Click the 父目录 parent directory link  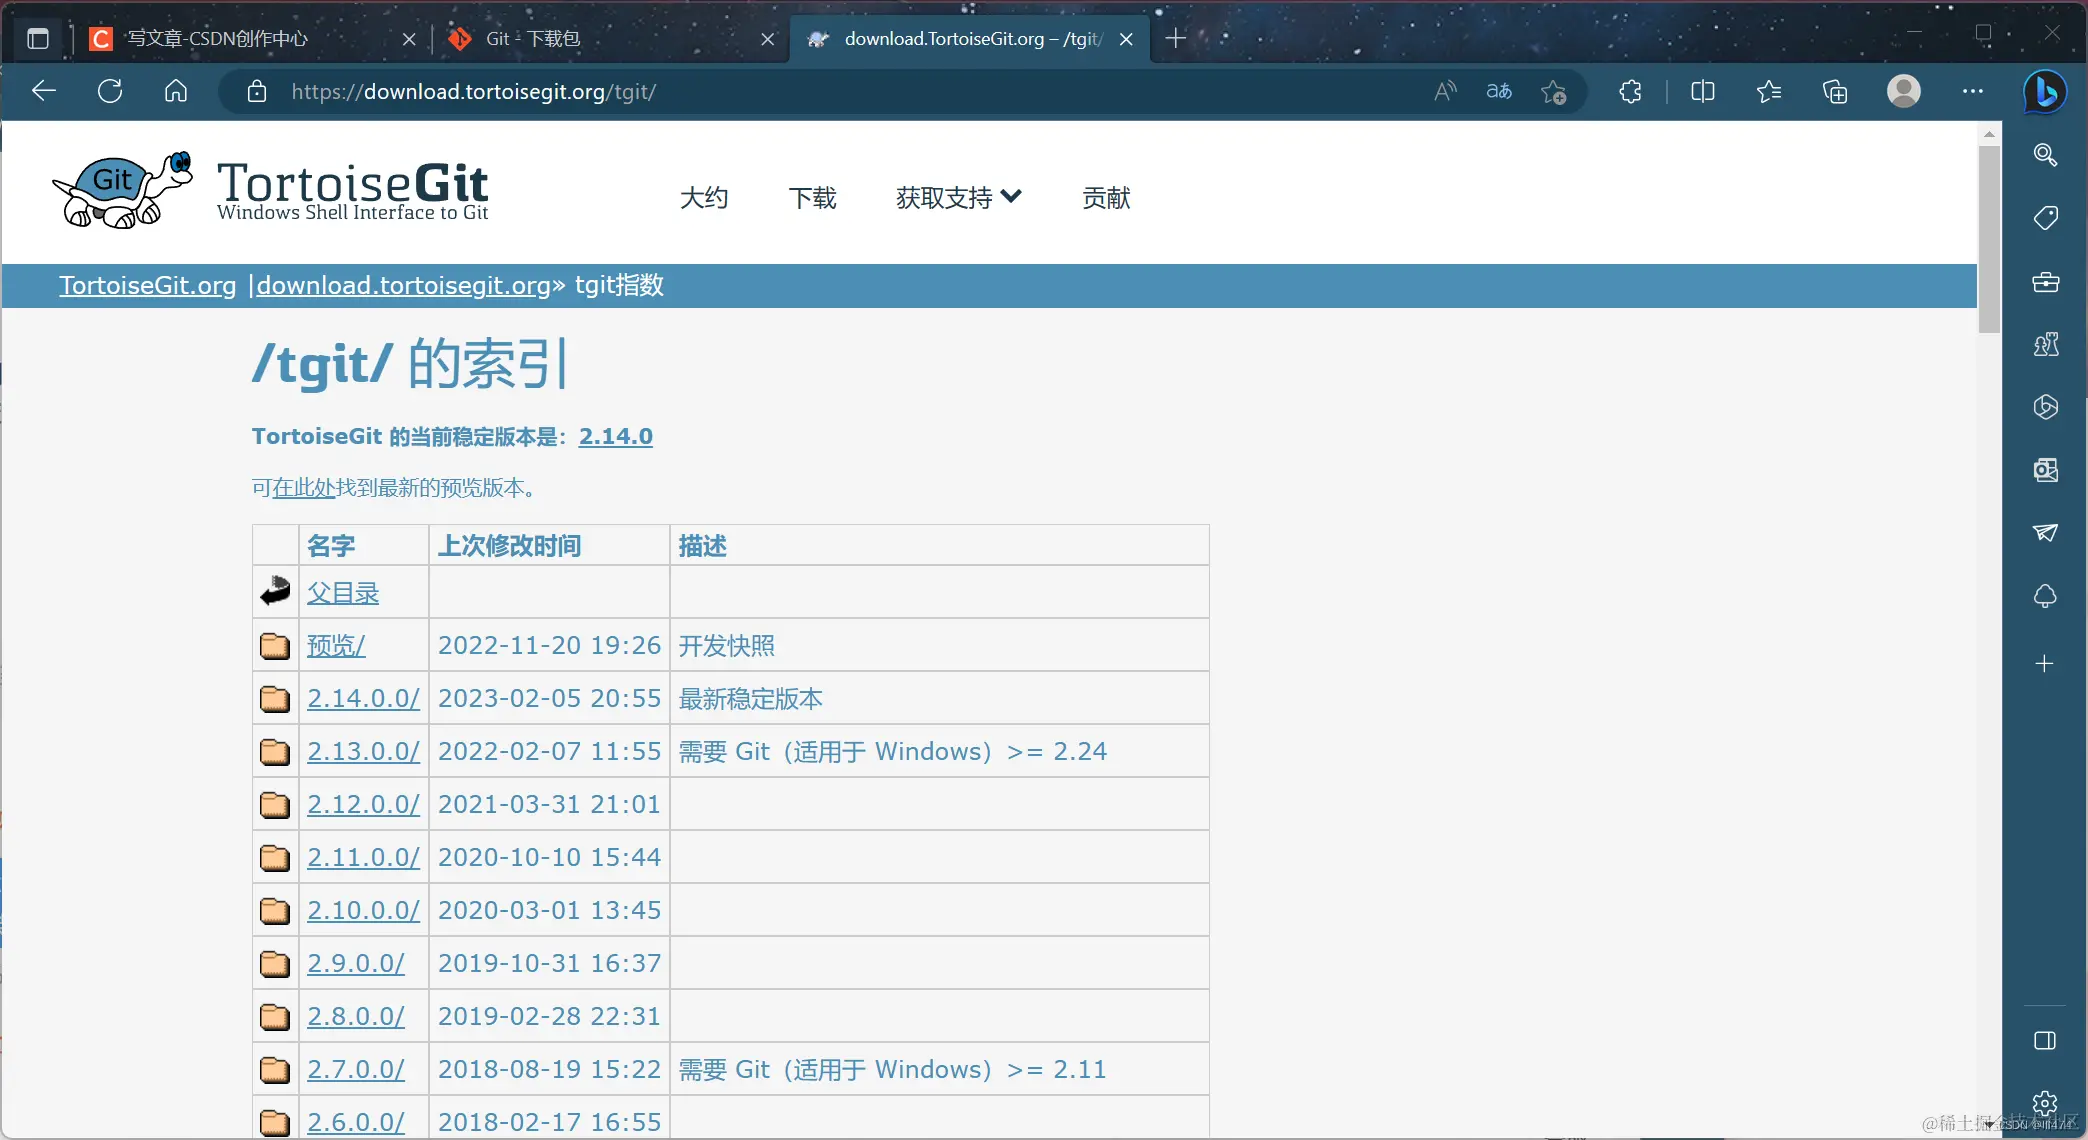(342, 593)
